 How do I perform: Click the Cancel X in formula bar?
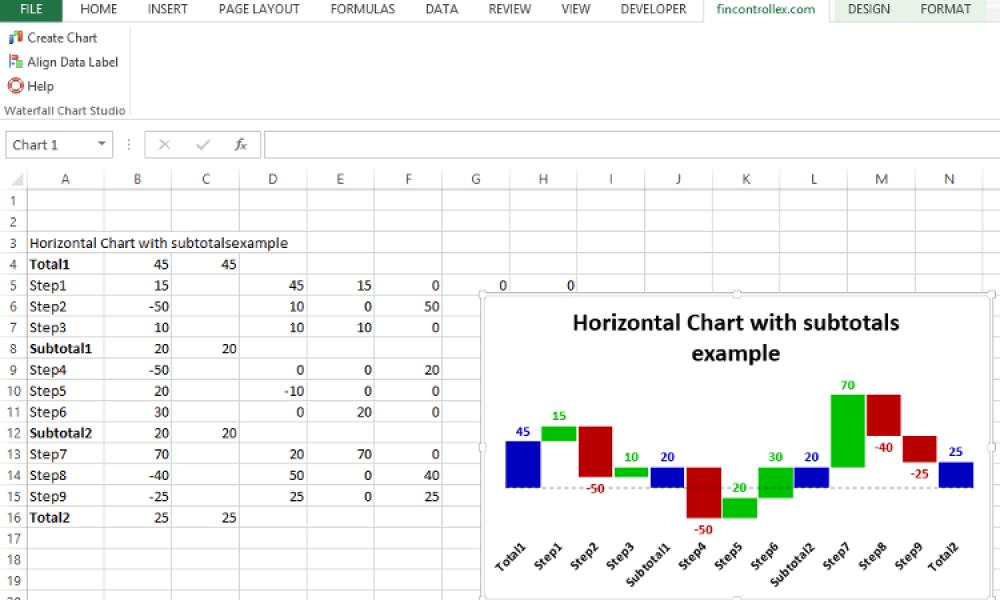(164, 144)
